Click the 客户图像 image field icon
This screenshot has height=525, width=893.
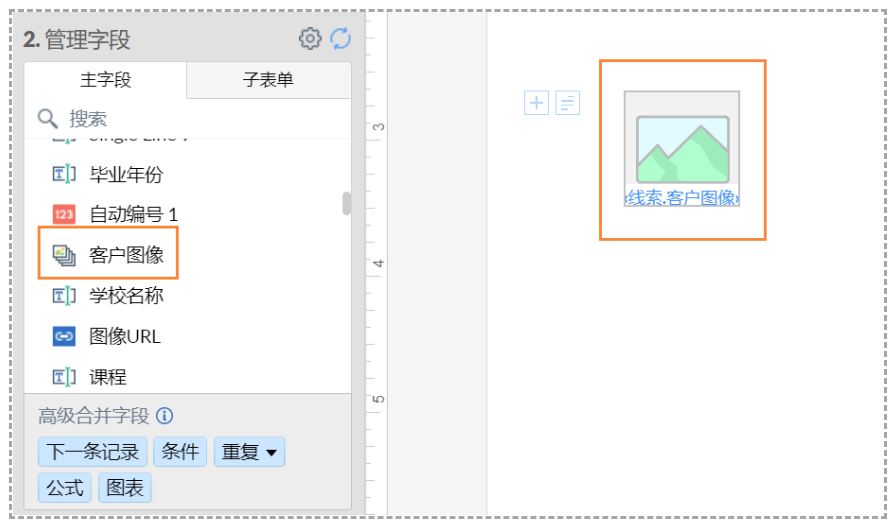64,255
